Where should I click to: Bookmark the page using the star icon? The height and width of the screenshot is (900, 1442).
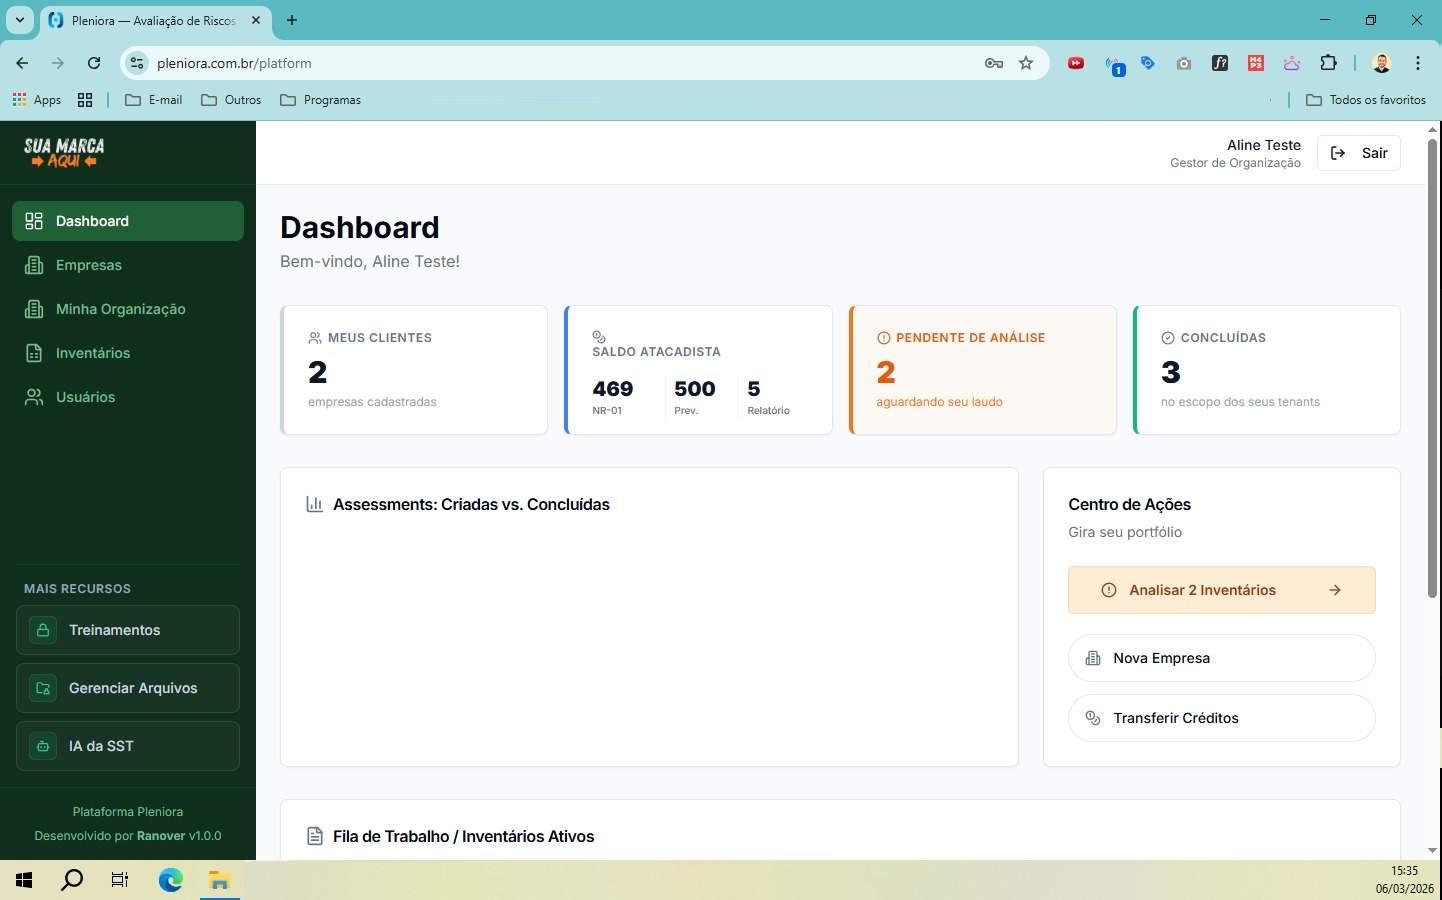[x=1026, y=63]
